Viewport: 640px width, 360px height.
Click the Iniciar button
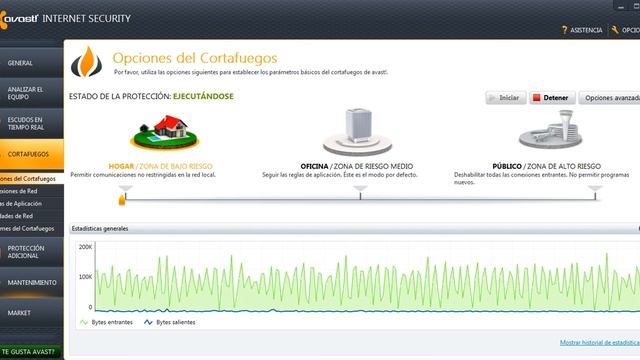506,98
